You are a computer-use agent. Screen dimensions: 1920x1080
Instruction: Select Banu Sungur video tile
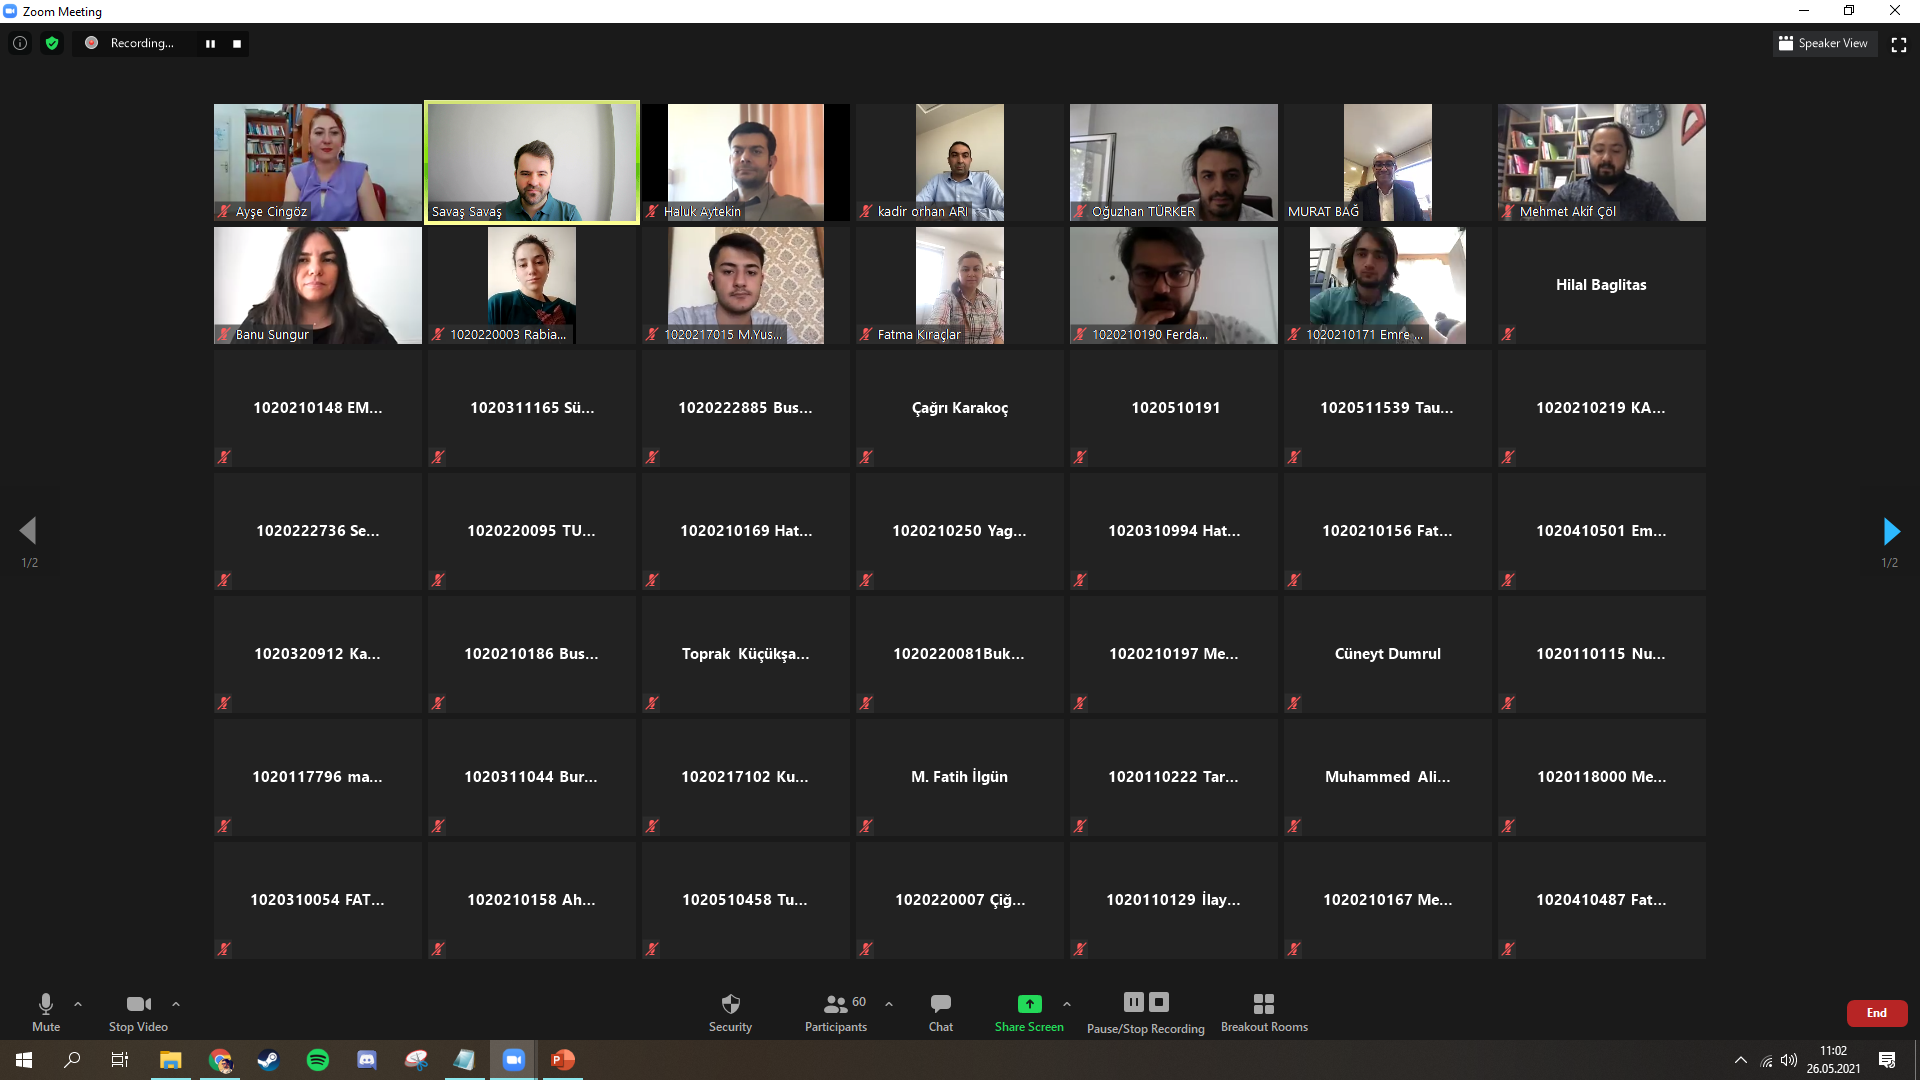(x=318, y=285)
